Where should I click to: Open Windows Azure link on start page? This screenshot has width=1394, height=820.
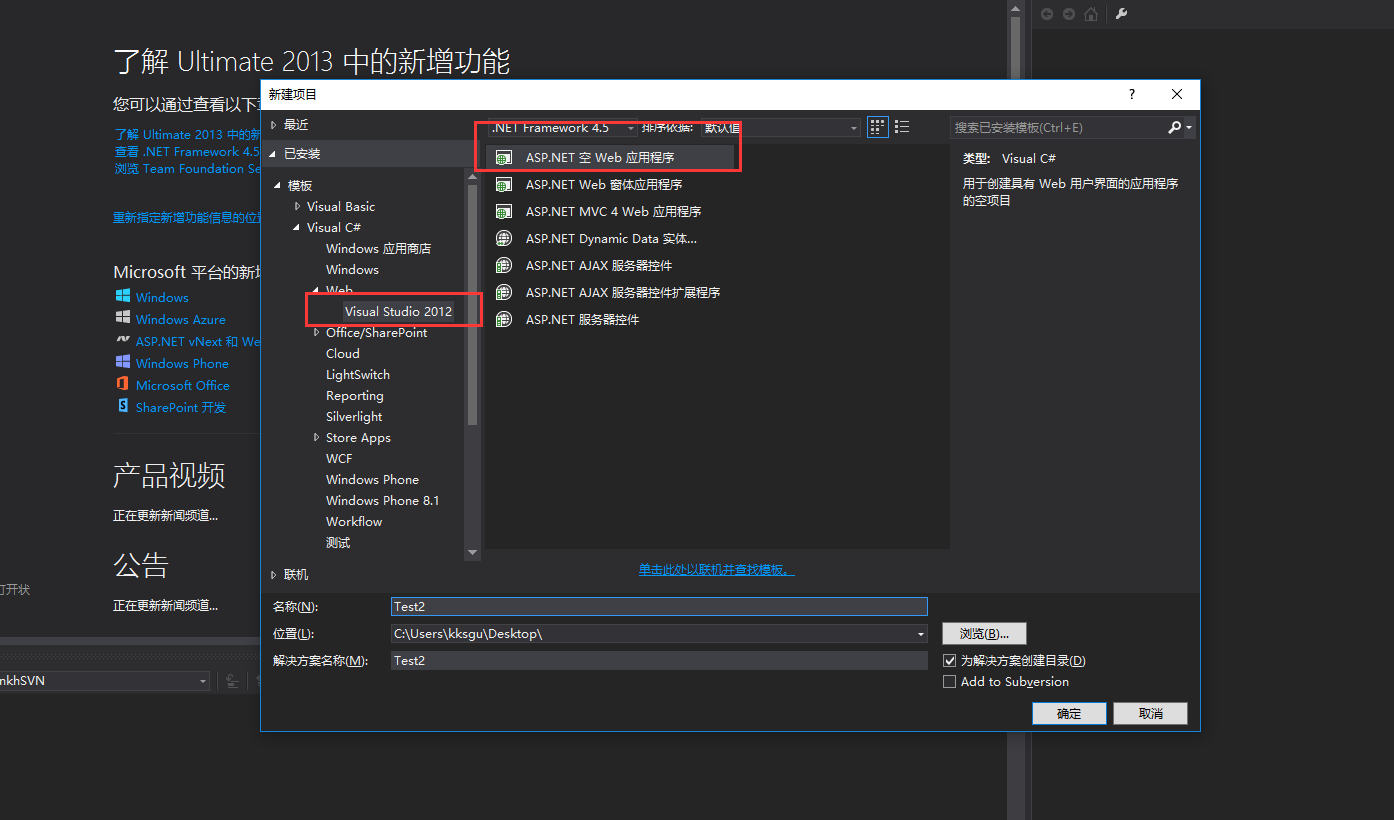[x=181, y=320]
